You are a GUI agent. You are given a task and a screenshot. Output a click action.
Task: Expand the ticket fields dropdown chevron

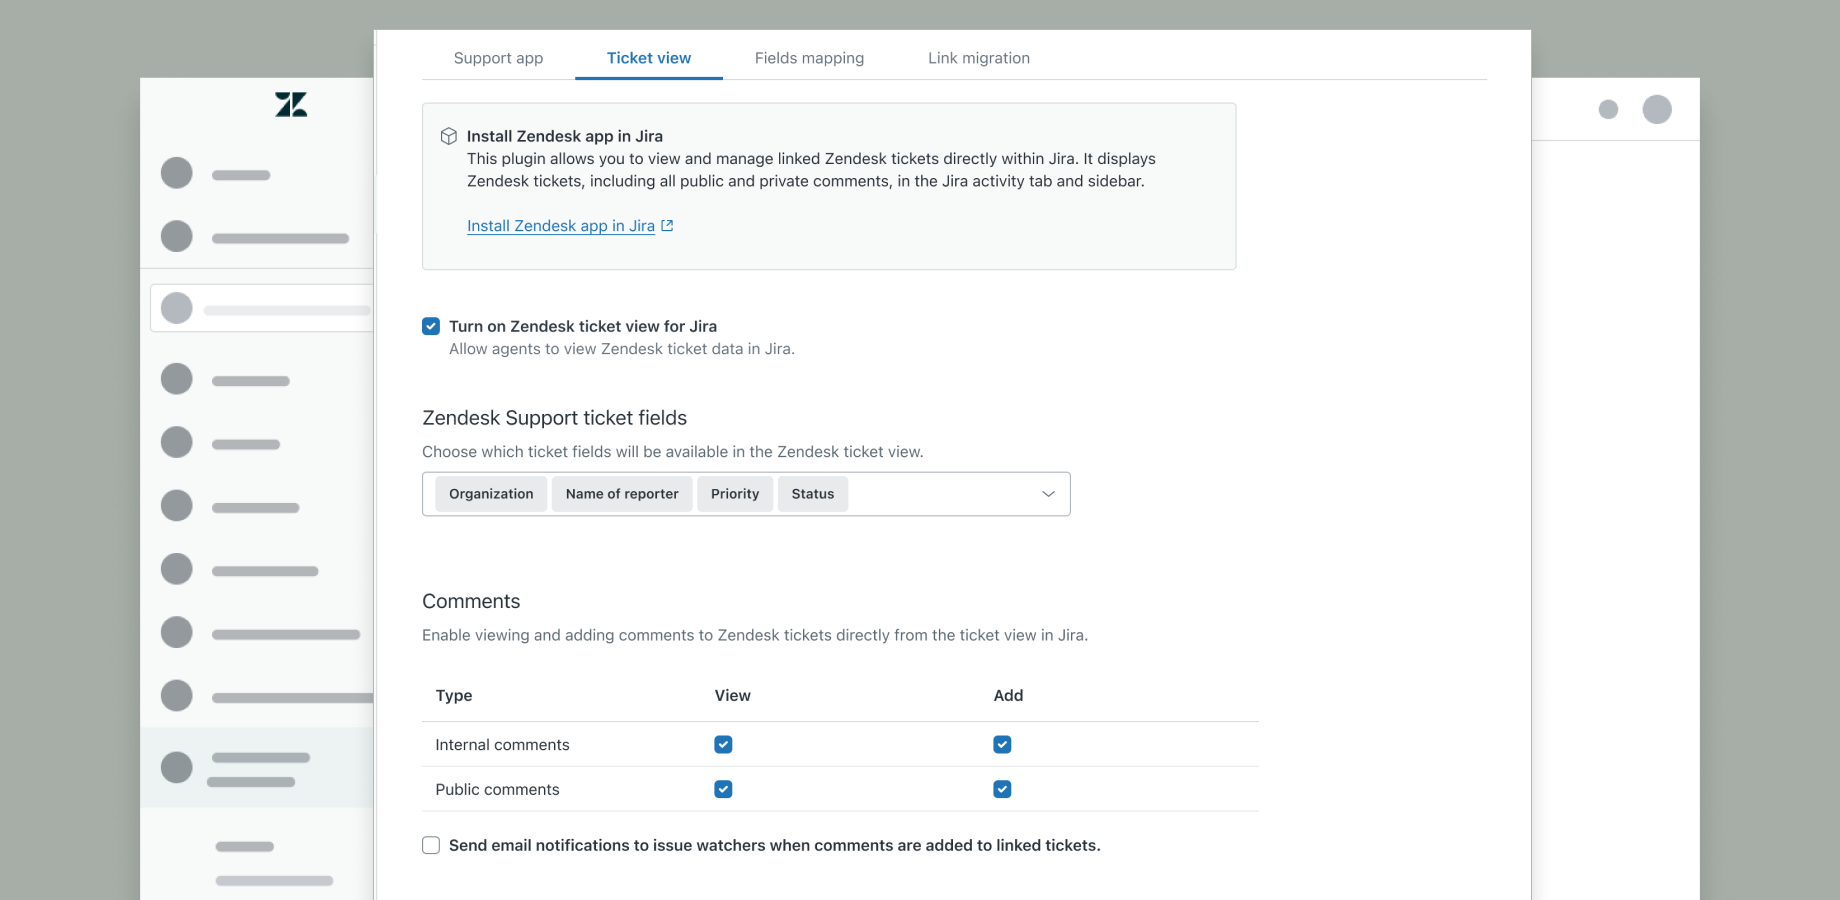tap(1048, 494)
